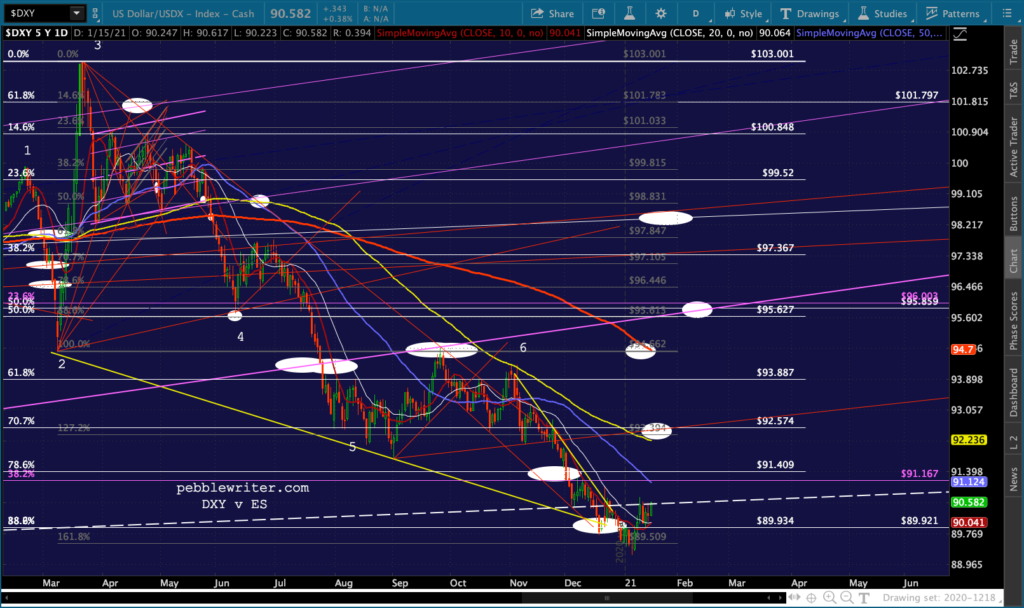The width and height of the screenshot is (1024, 608).
Task: Click the expand time axis icon
Action: (x=794, y=598)
